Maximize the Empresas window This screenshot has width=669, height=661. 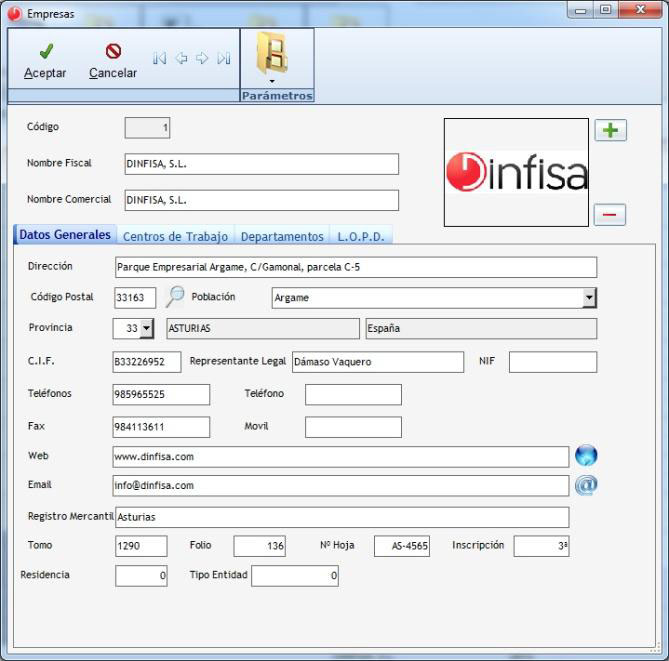click(605, 10)
